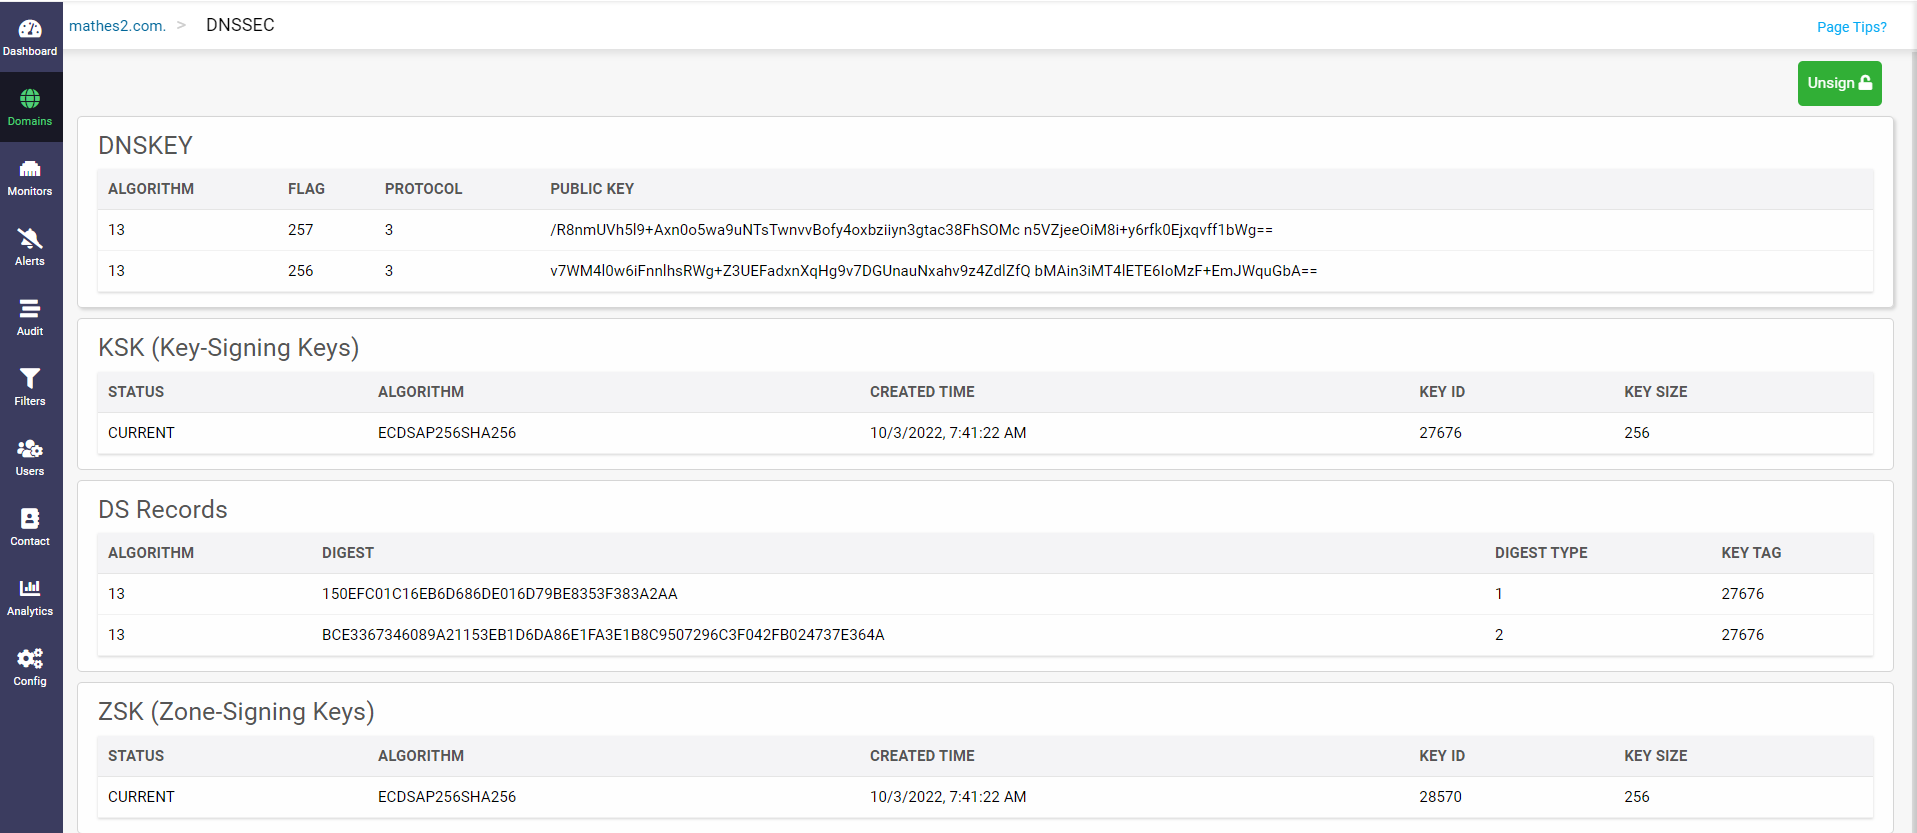
Task: Click the KSK row with Key ID 27676
Action: click(985, 433)
